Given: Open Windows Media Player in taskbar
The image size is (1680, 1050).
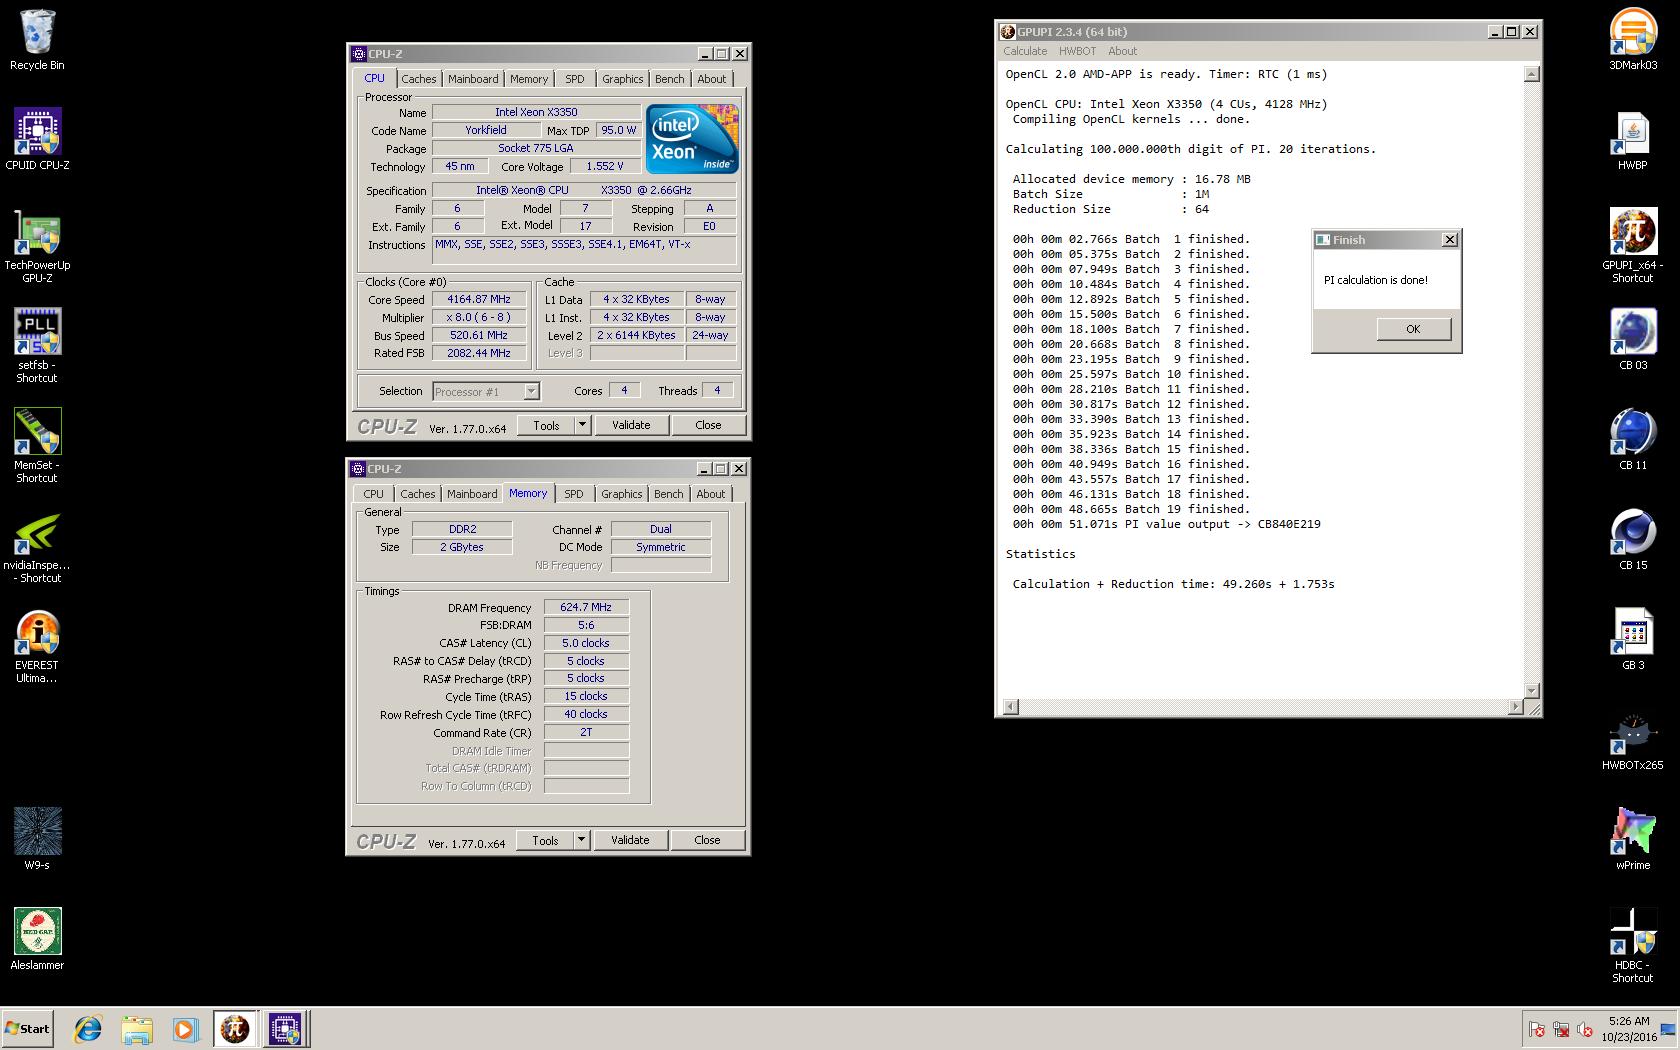Looking at the screenshot, I should (x=185, y=1029).
